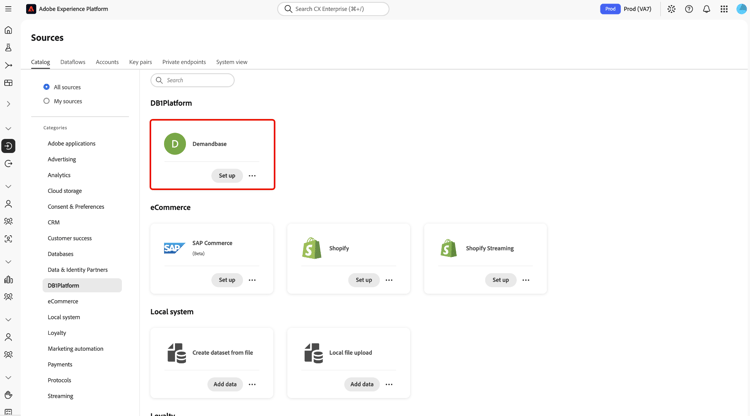Select the DB1Platform category
Viewport: 750px width, 416px height.
coord(82,285)
